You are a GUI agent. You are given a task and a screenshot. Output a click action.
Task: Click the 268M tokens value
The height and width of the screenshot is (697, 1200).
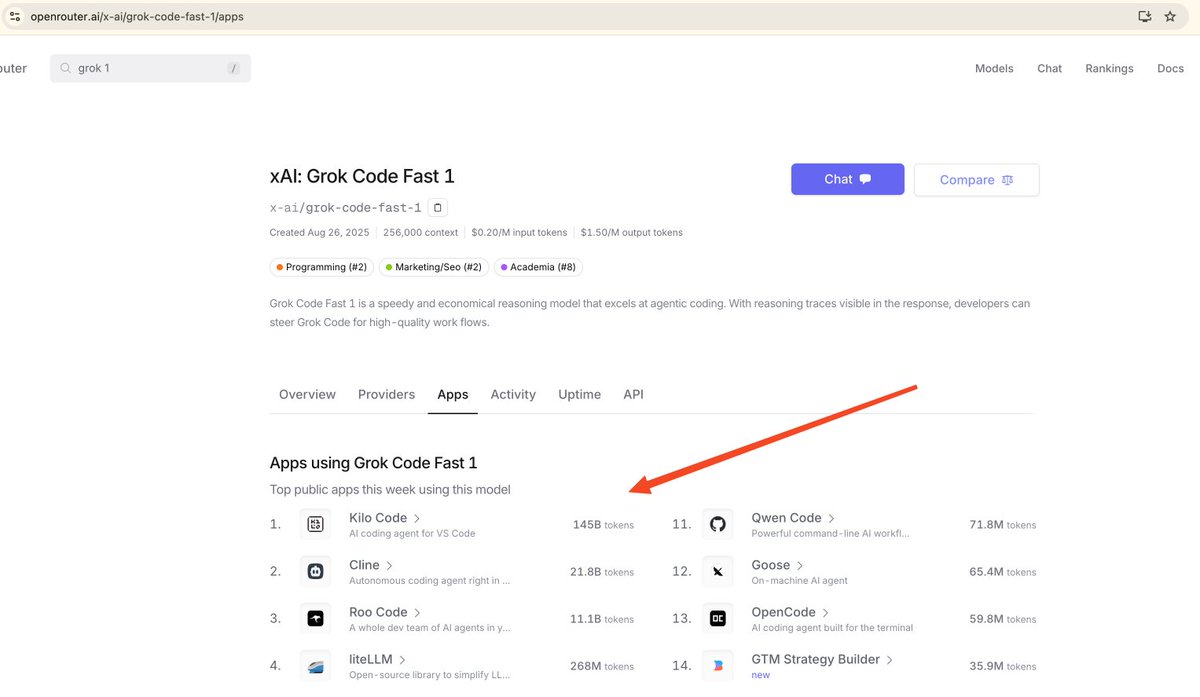(x=602, y=666)
